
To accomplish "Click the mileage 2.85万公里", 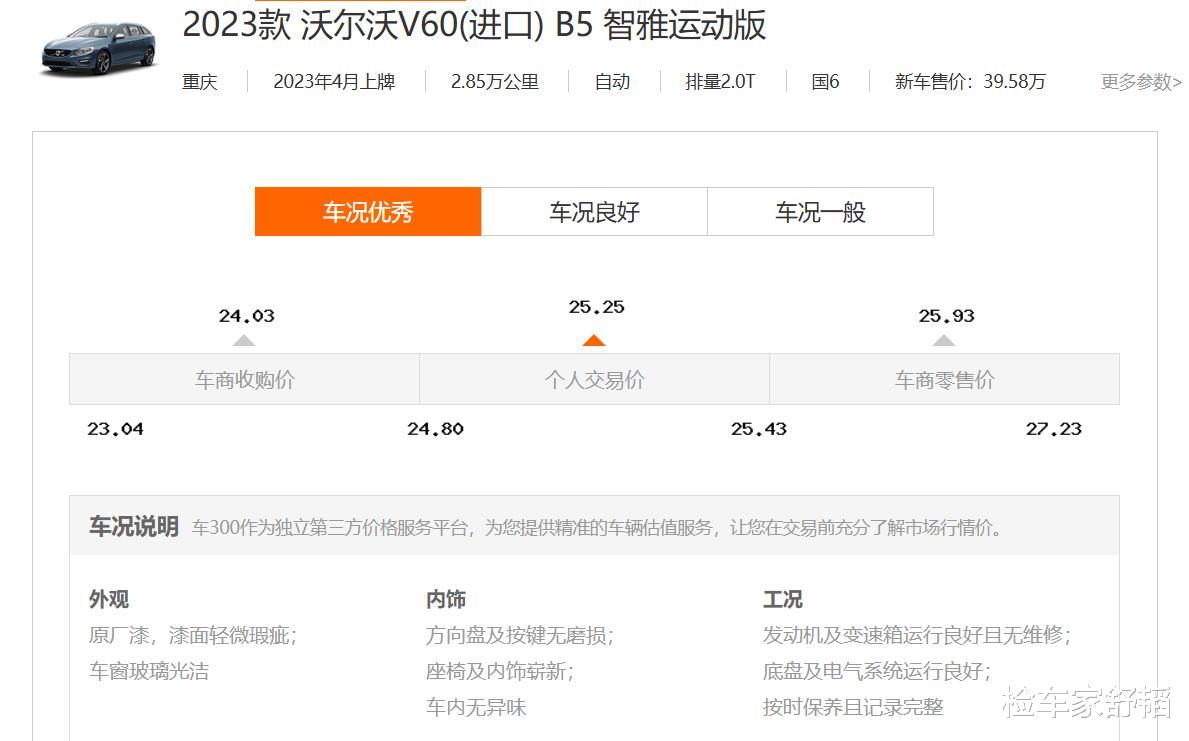I will point(495,82).
